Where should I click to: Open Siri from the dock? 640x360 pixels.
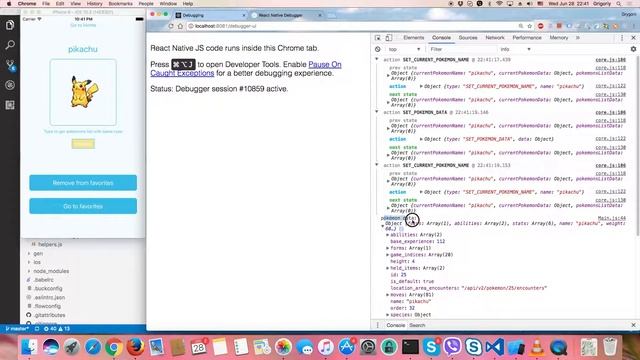(x=51, y=347)
